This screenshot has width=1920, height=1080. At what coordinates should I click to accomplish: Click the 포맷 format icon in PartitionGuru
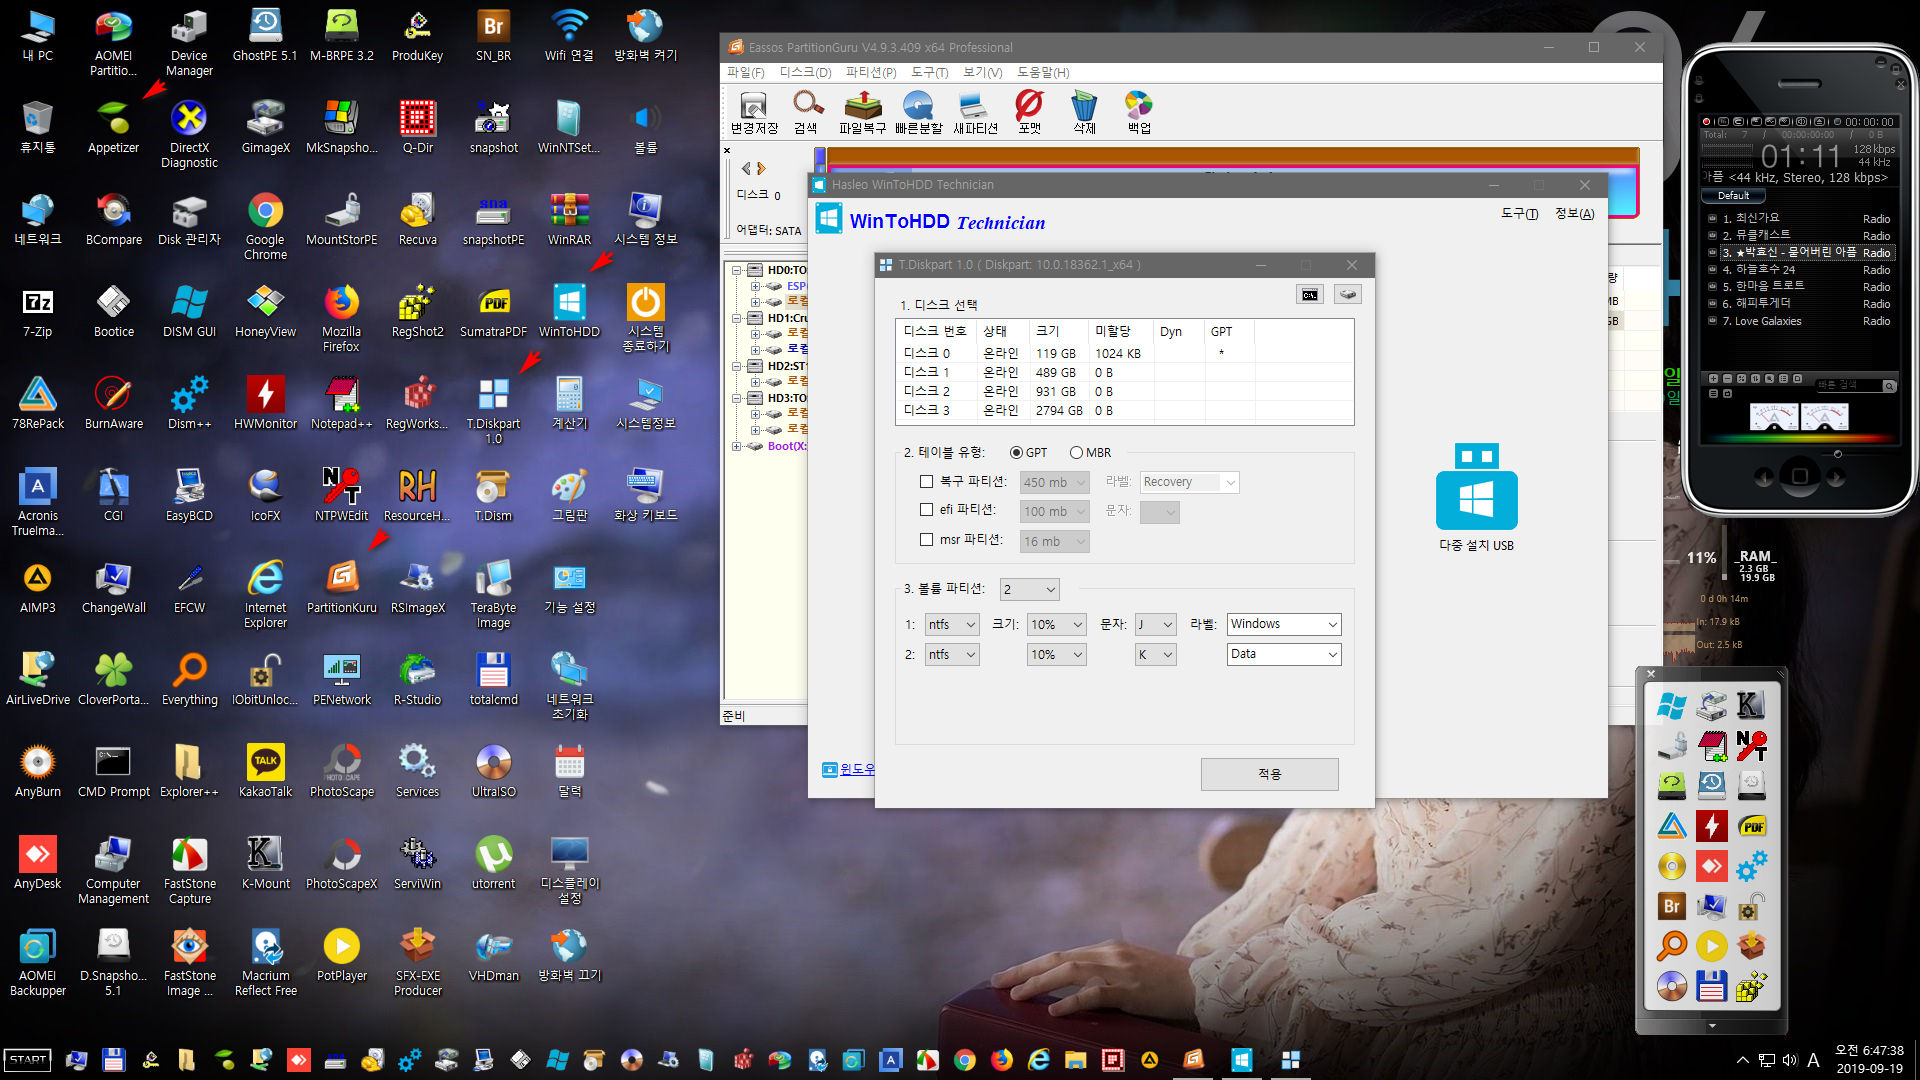(1029, 112)
